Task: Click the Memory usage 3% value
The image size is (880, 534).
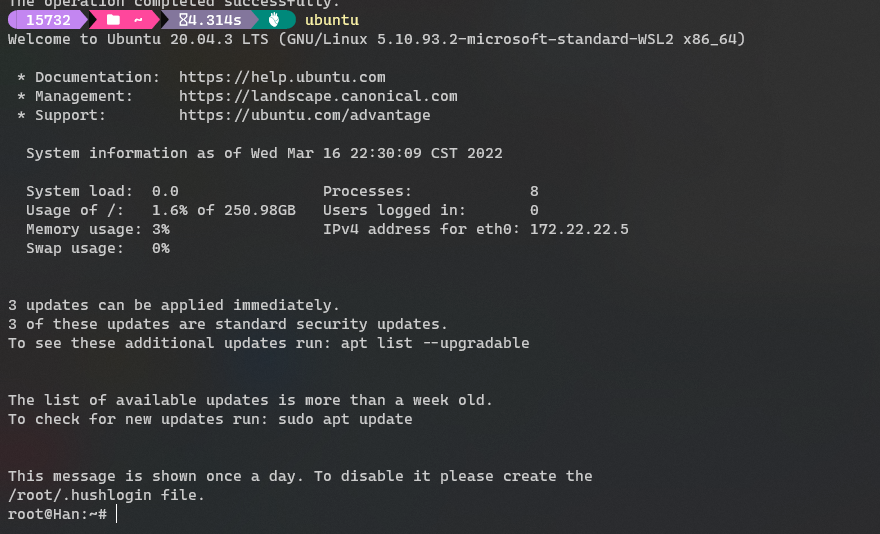Action: 161,229
